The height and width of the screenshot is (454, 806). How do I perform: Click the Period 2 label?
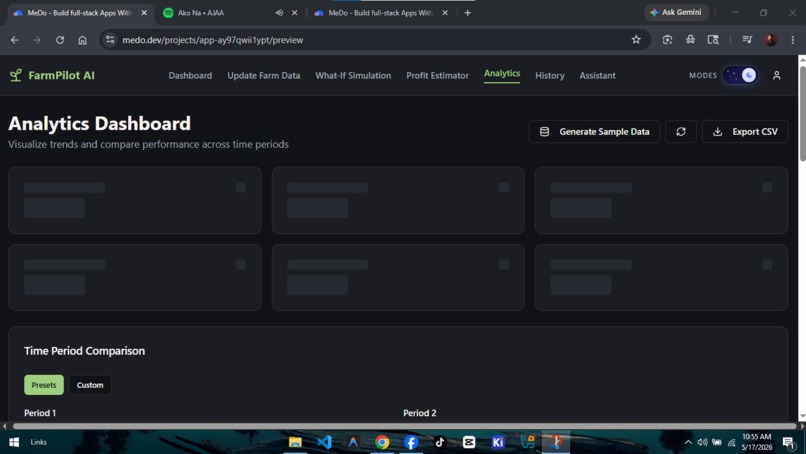(x=419, y=413)
